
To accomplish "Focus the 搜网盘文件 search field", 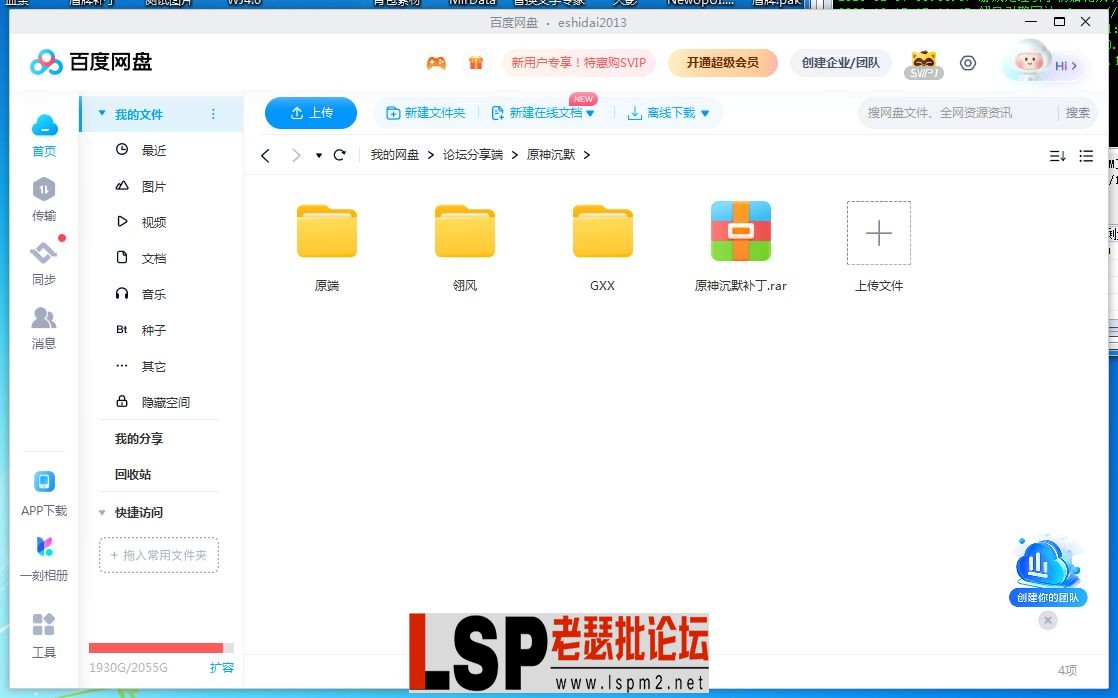I will tap(959, 113).
